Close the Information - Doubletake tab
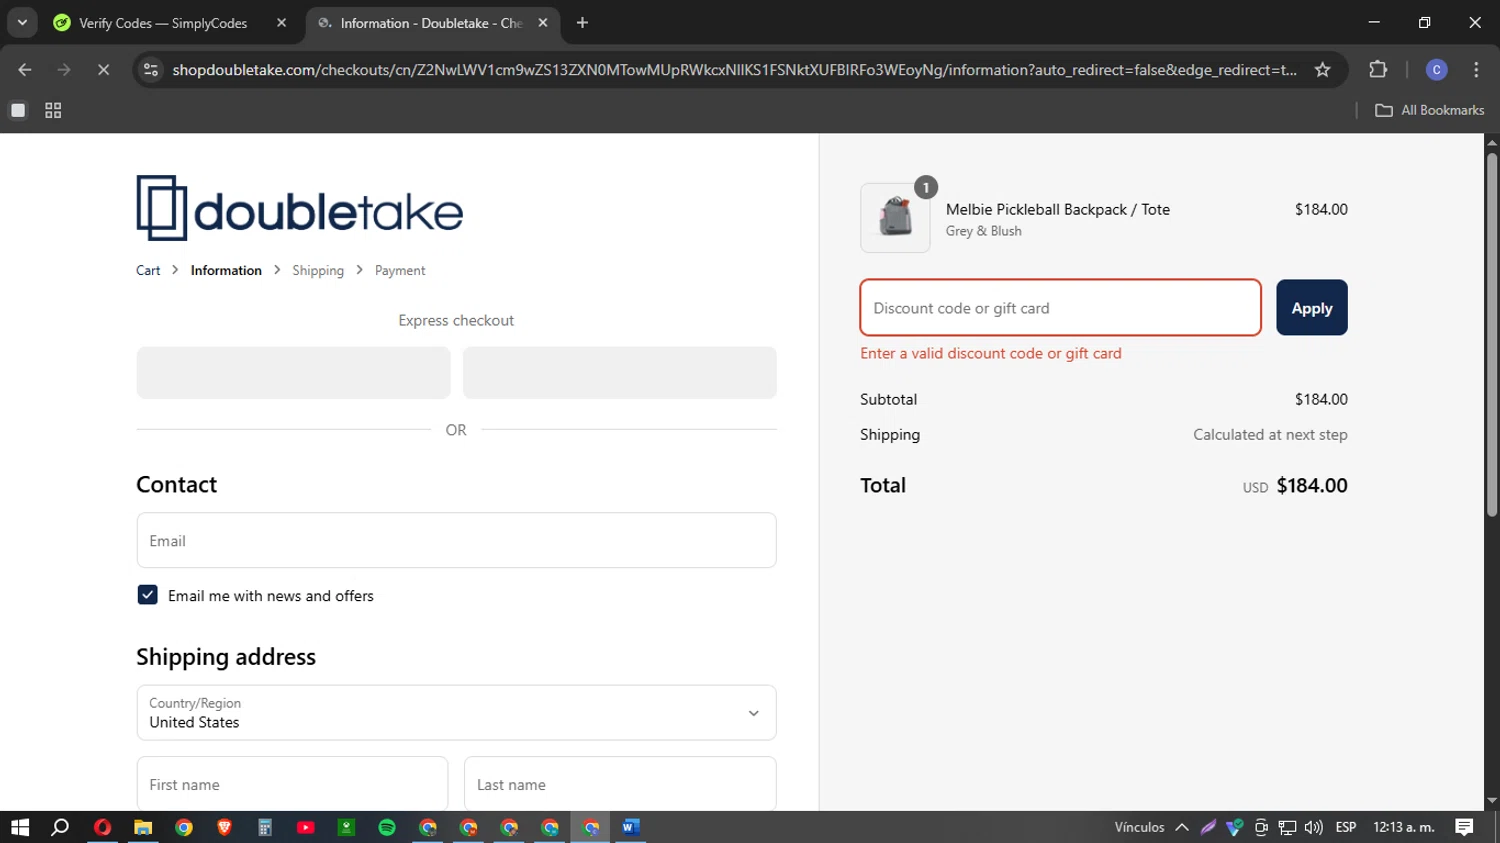Screen dimensions: 1500x843 click(x=542, y=23)
